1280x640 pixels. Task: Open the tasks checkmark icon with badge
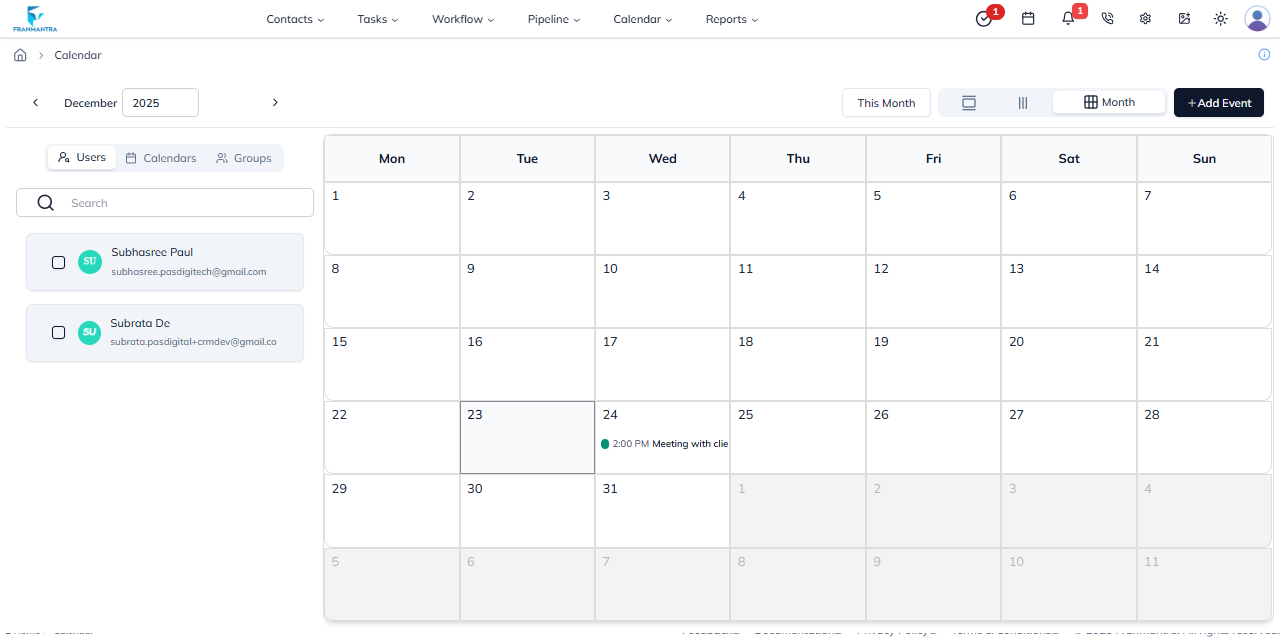coord(984,19)
